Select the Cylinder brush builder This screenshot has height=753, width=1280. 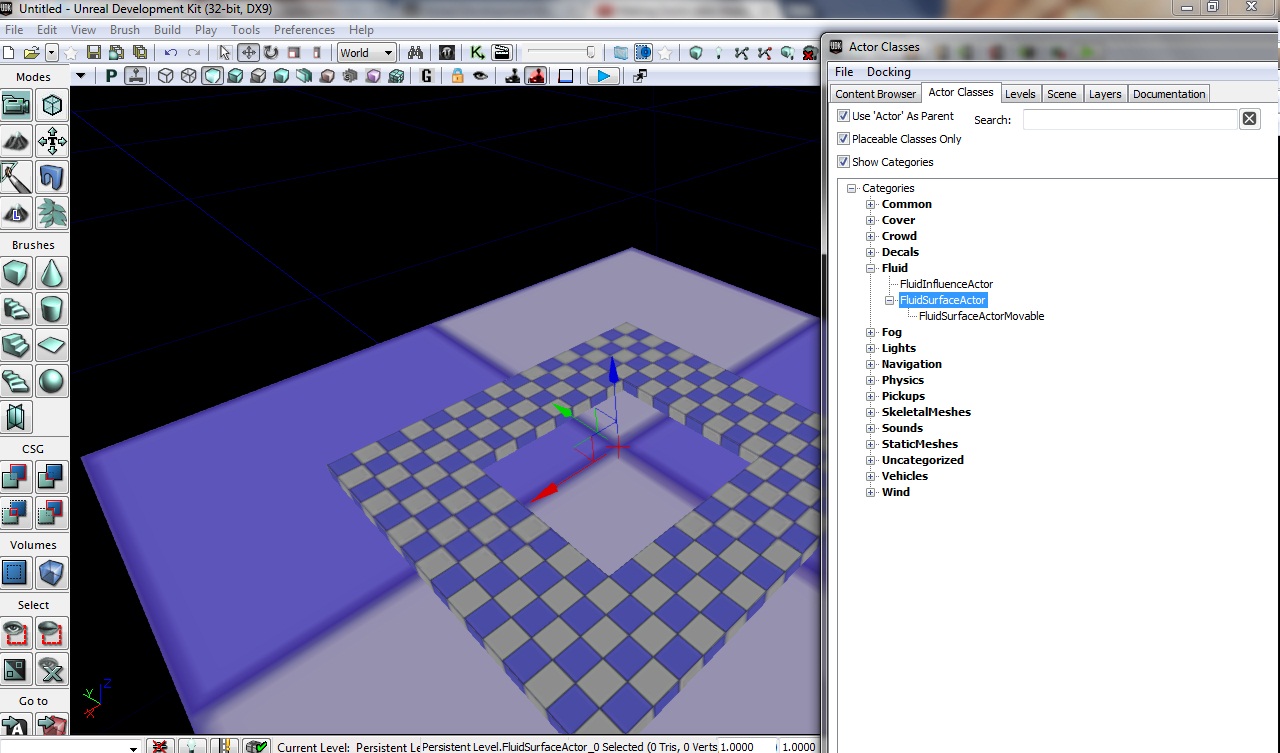51,309
